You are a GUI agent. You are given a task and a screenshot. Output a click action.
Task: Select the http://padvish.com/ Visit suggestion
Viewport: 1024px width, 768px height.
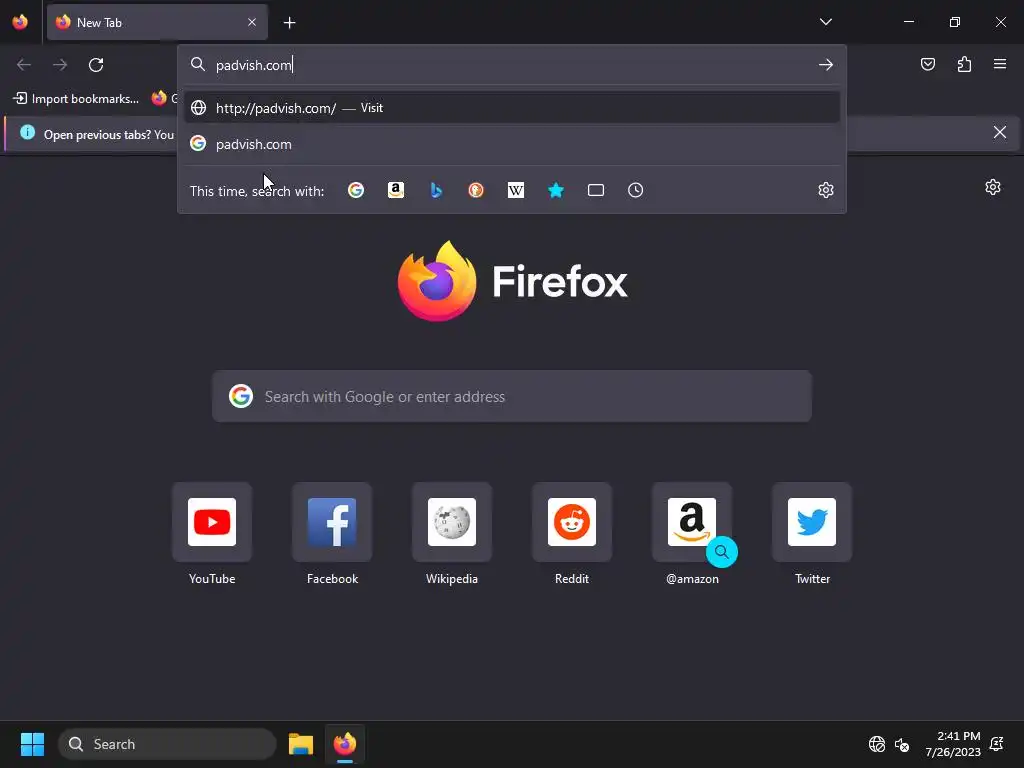click(511, 108)
